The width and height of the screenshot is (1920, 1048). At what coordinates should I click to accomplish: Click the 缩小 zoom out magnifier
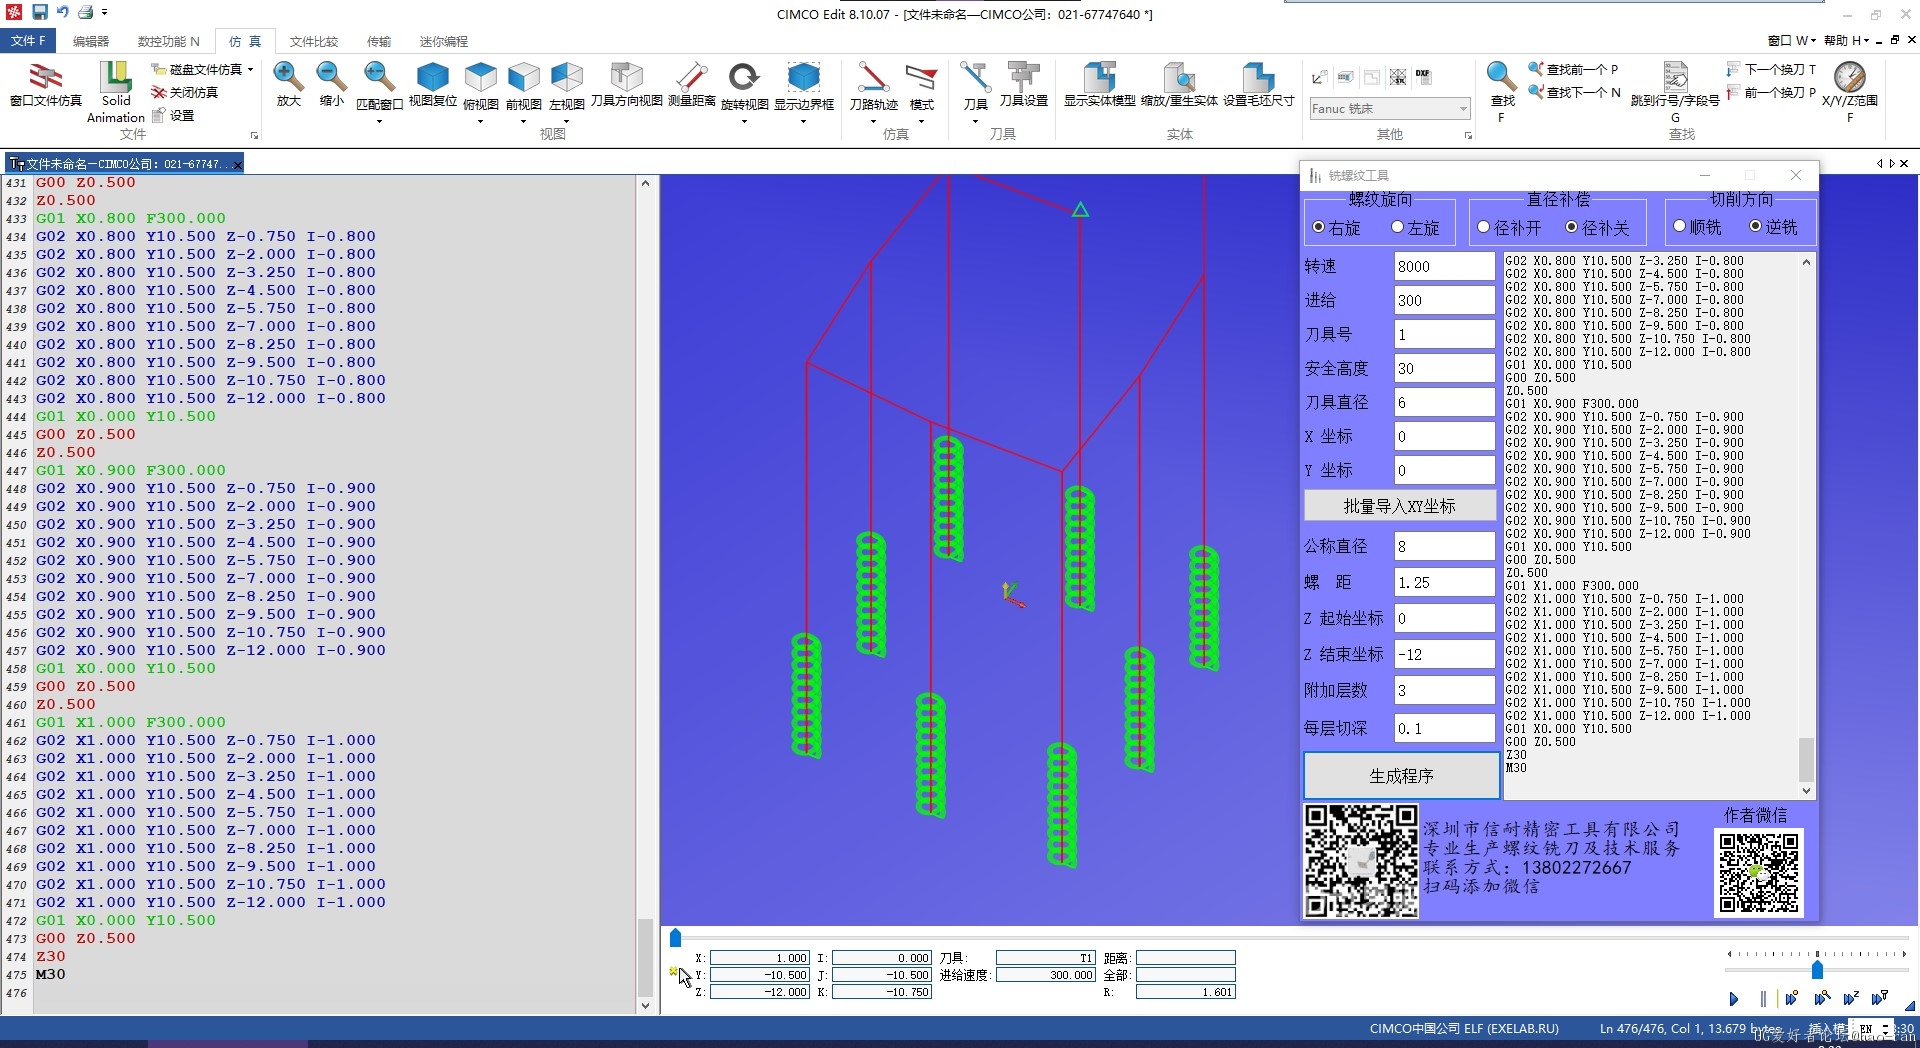pos(331,76)
